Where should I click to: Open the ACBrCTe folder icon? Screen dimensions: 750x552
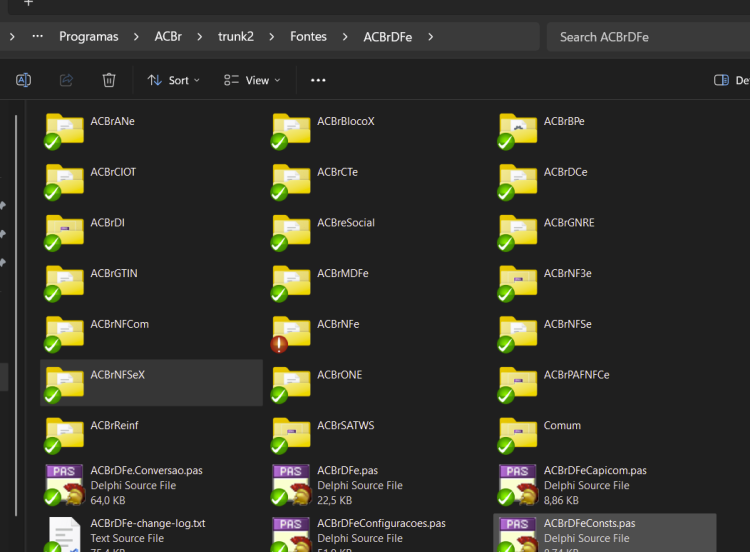[x=290, y=181]
